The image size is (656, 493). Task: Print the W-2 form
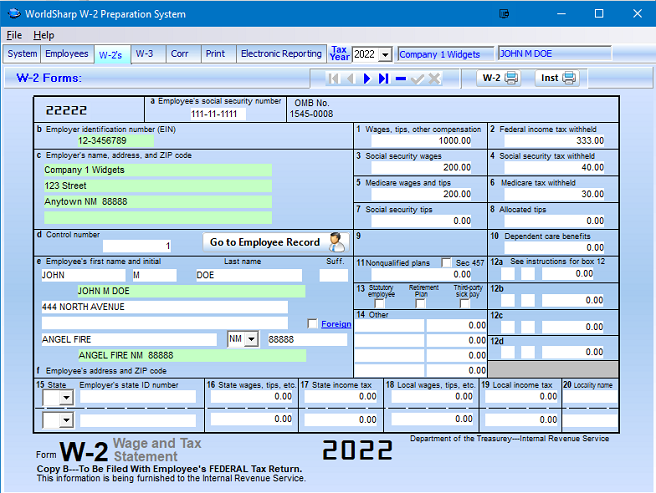tap(499, 78)
